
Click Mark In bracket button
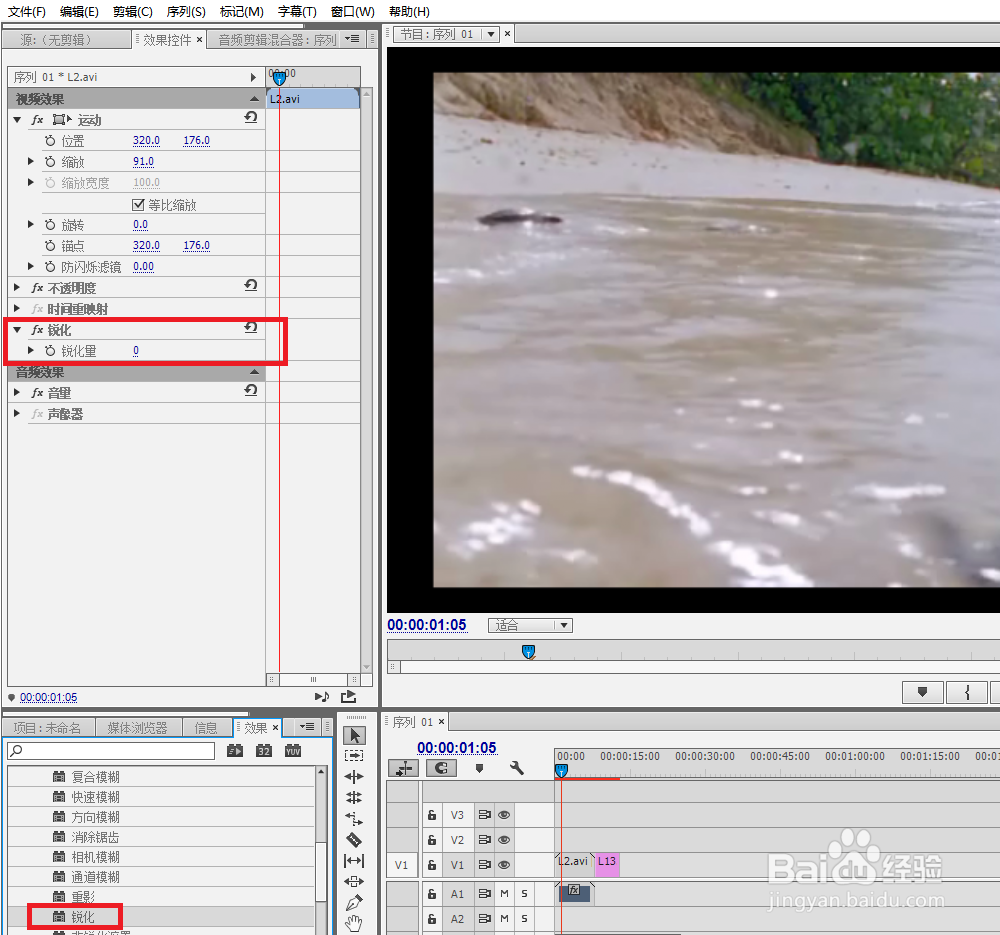pyautogui.click(x=967, y=692)
